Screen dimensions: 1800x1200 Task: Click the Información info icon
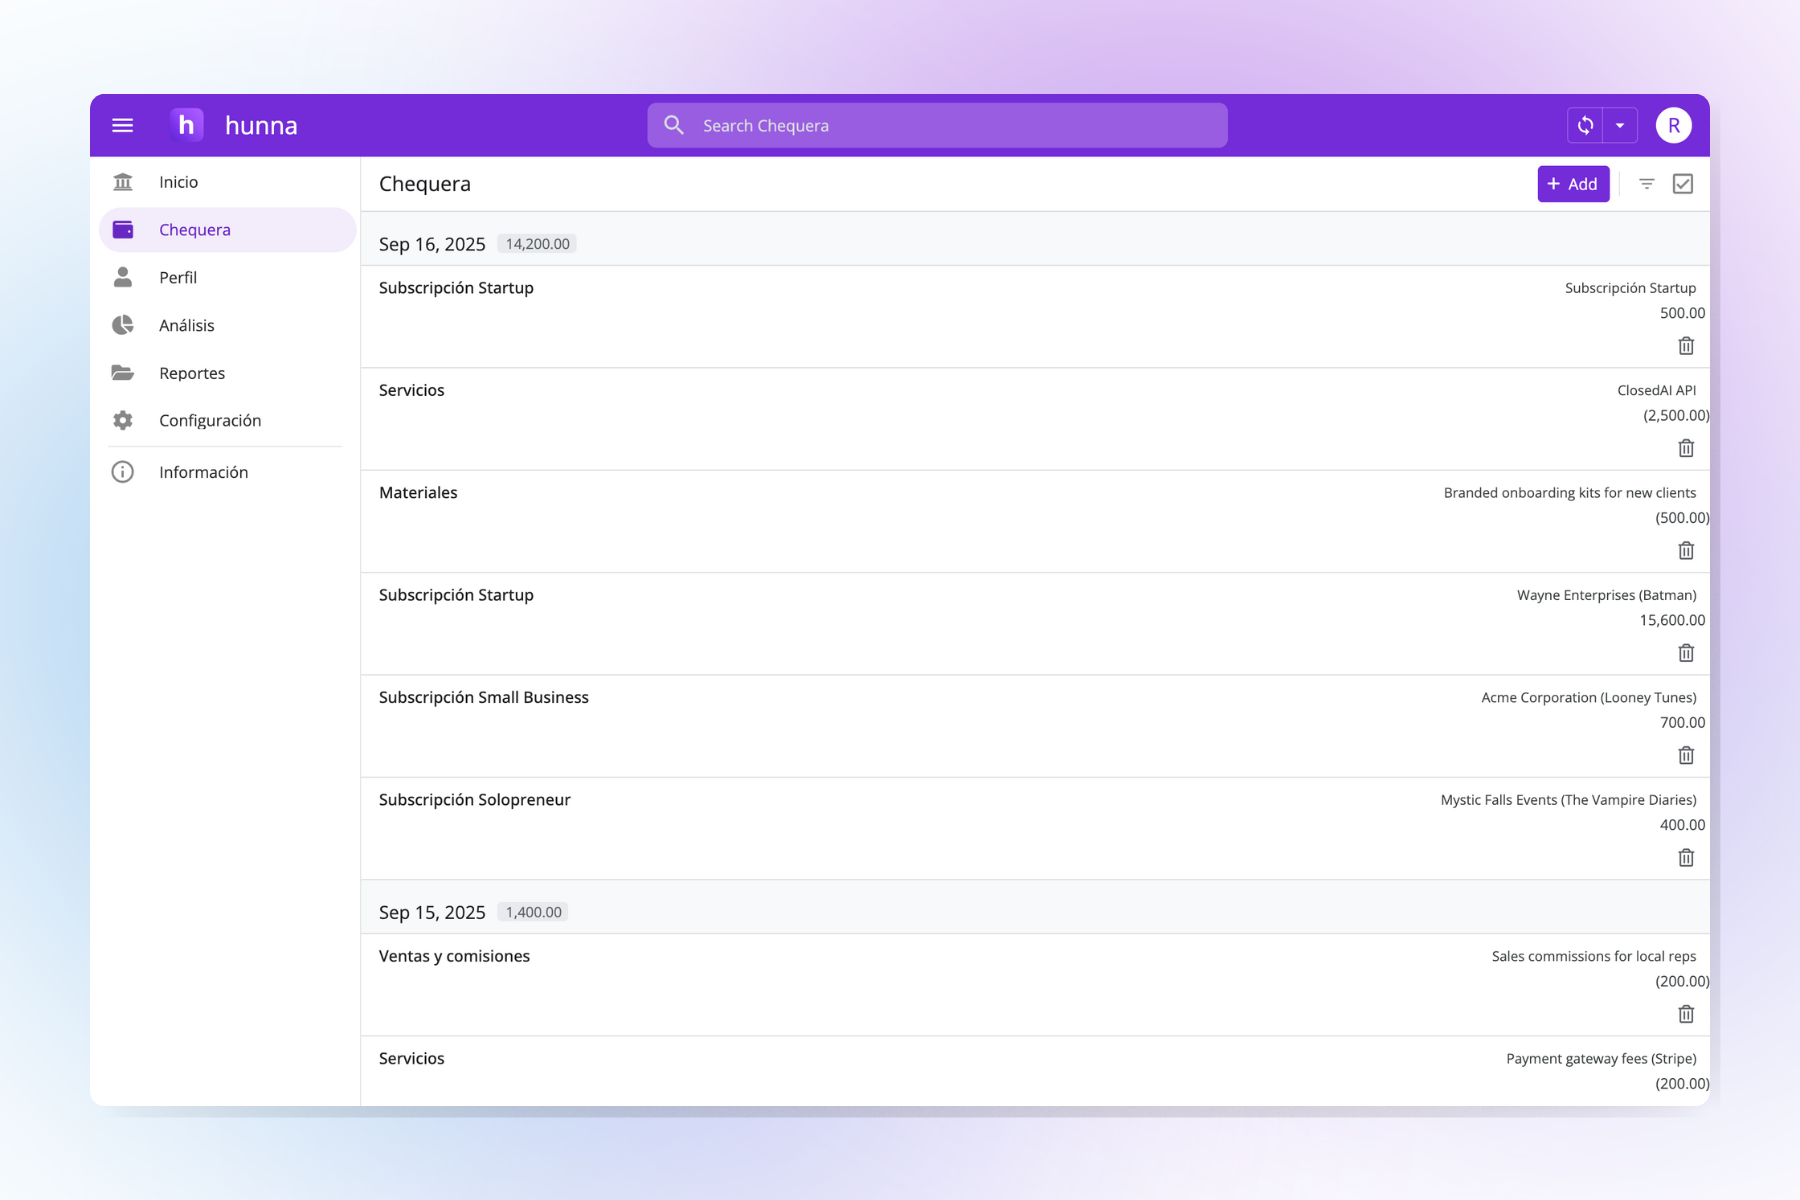[122, 471]
